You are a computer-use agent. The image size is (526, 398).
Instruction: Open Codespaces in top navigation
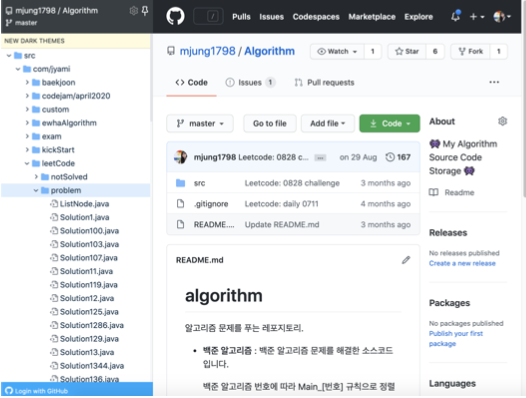click(x=316, y=16)
